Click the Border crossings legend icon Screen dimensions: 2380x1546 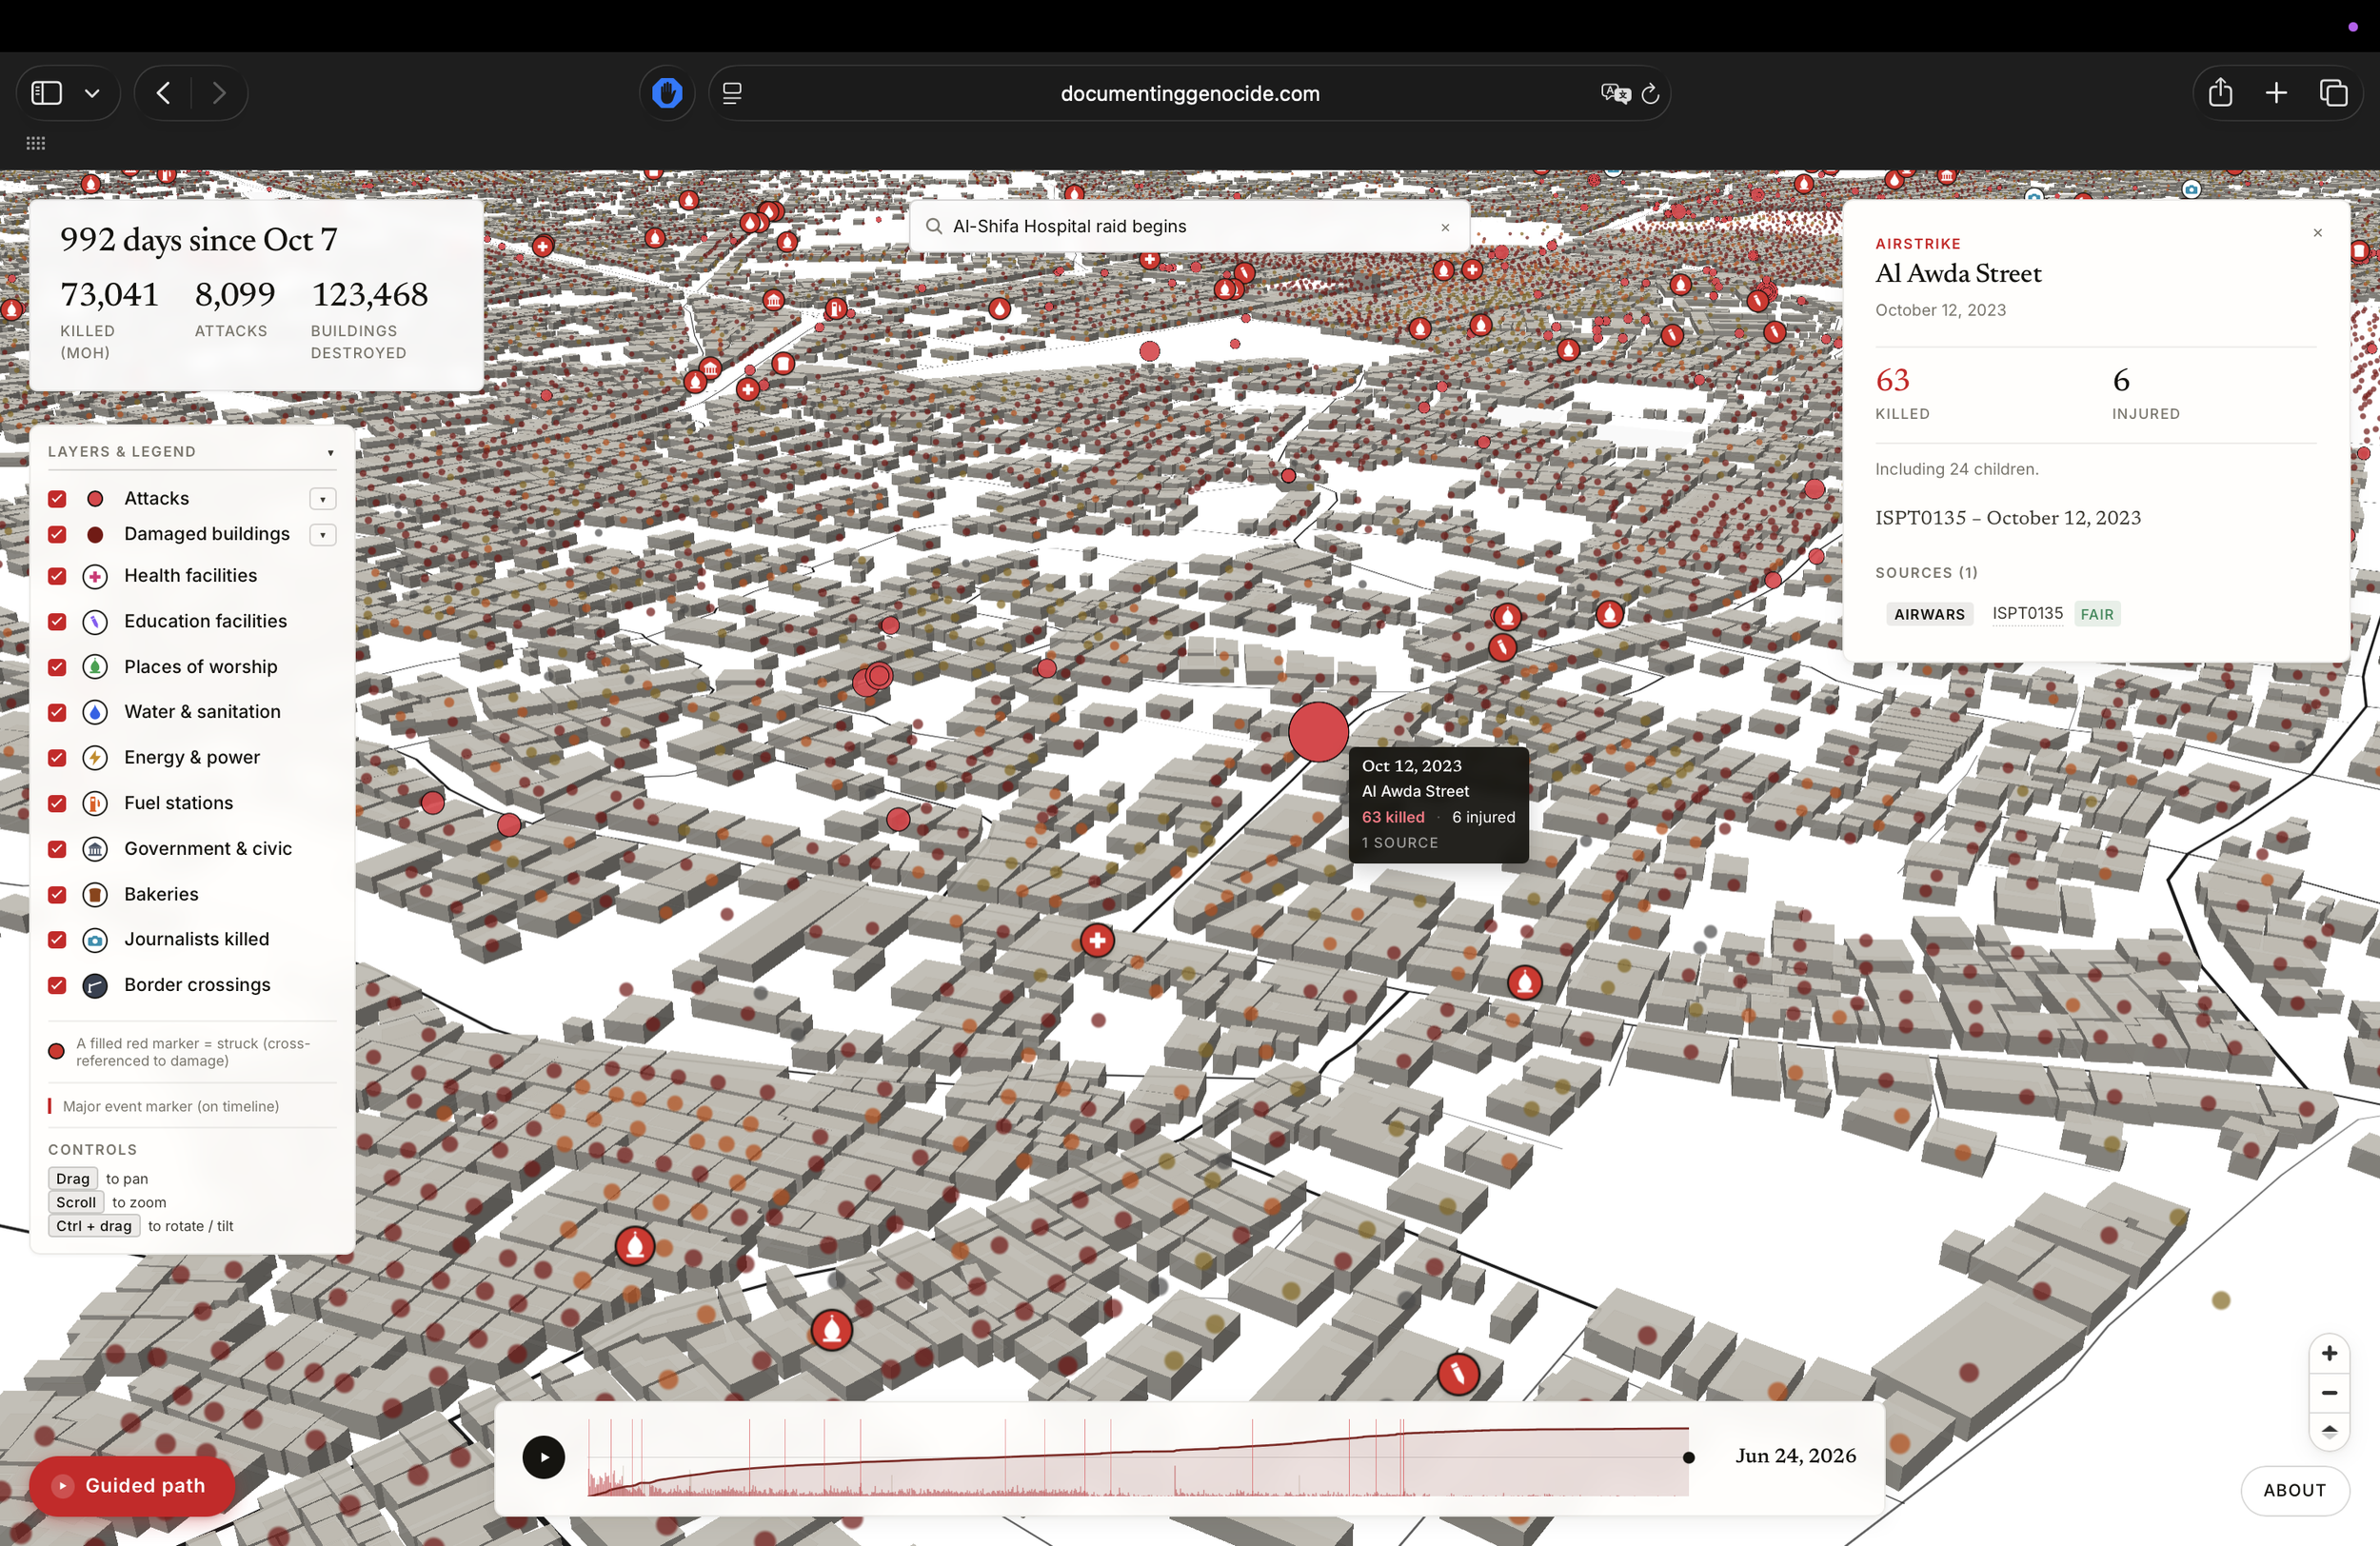95,986
